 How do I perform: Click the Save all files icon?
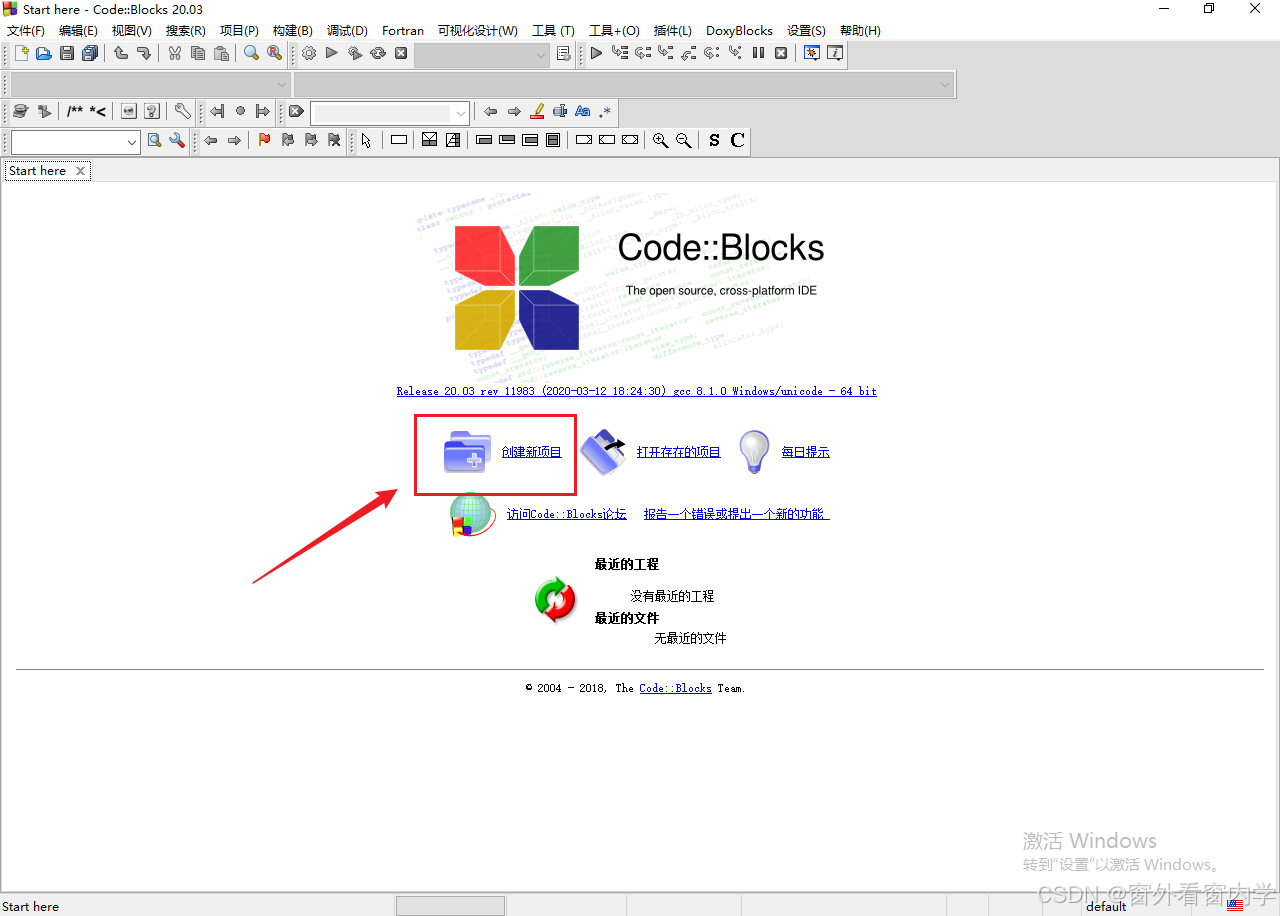90,54
